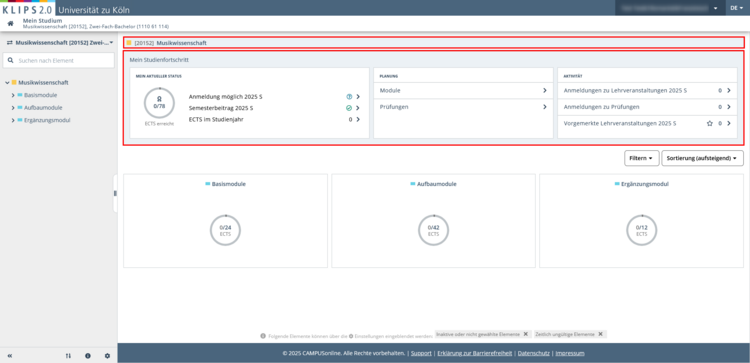Screen dimensions: 750x363
Task: Click the 'ECTS im Studienjahr' label
Action: click(216, 120)
